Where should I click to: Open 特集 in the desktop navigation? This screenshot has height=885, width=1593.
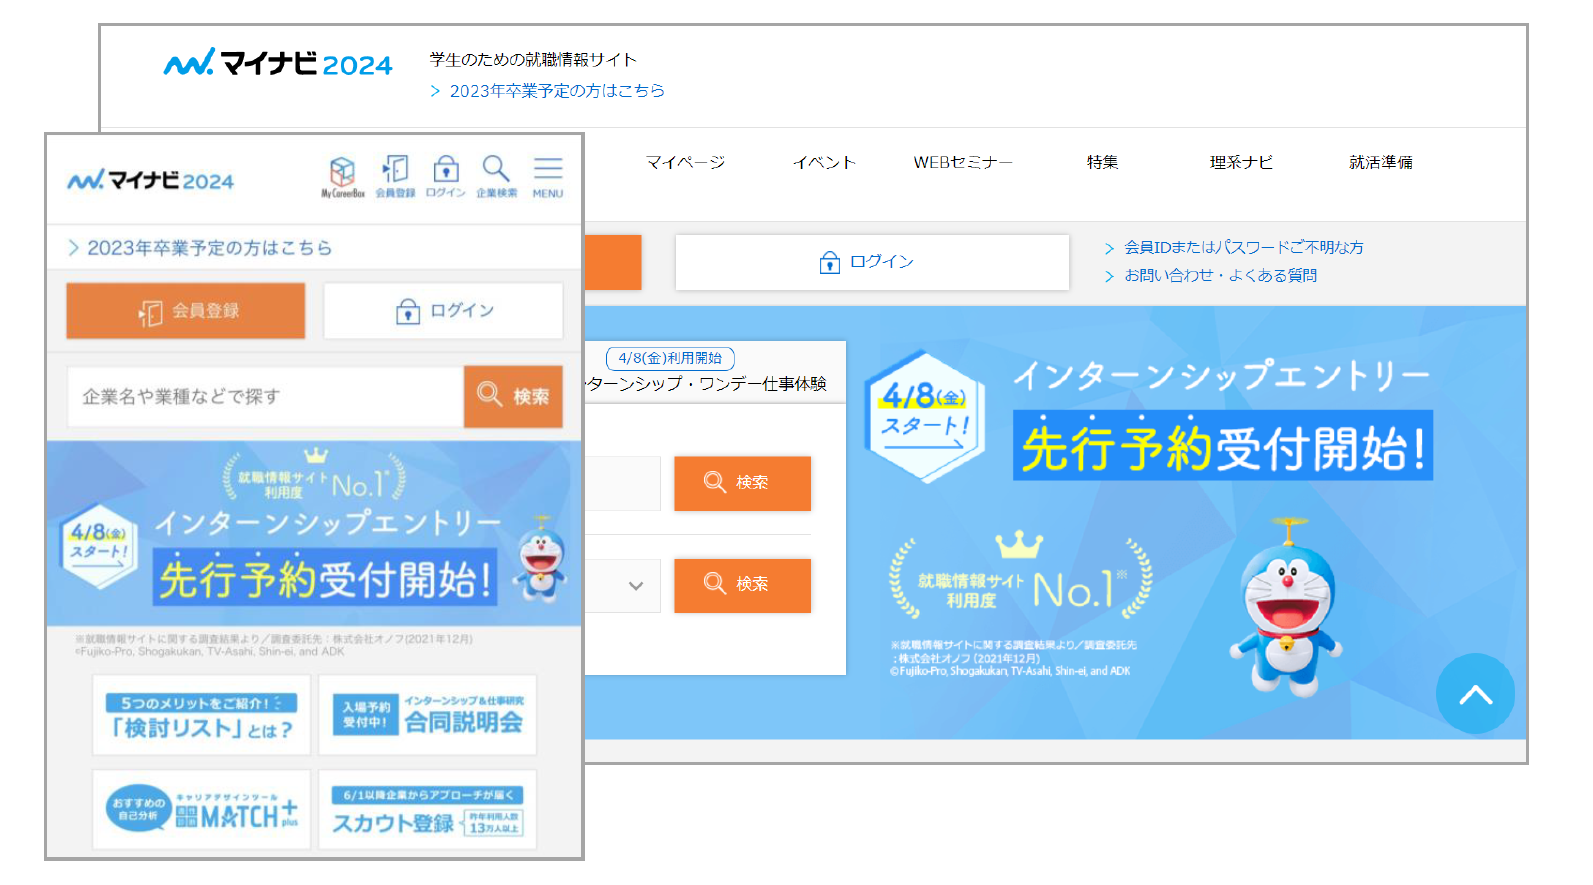1102,162
